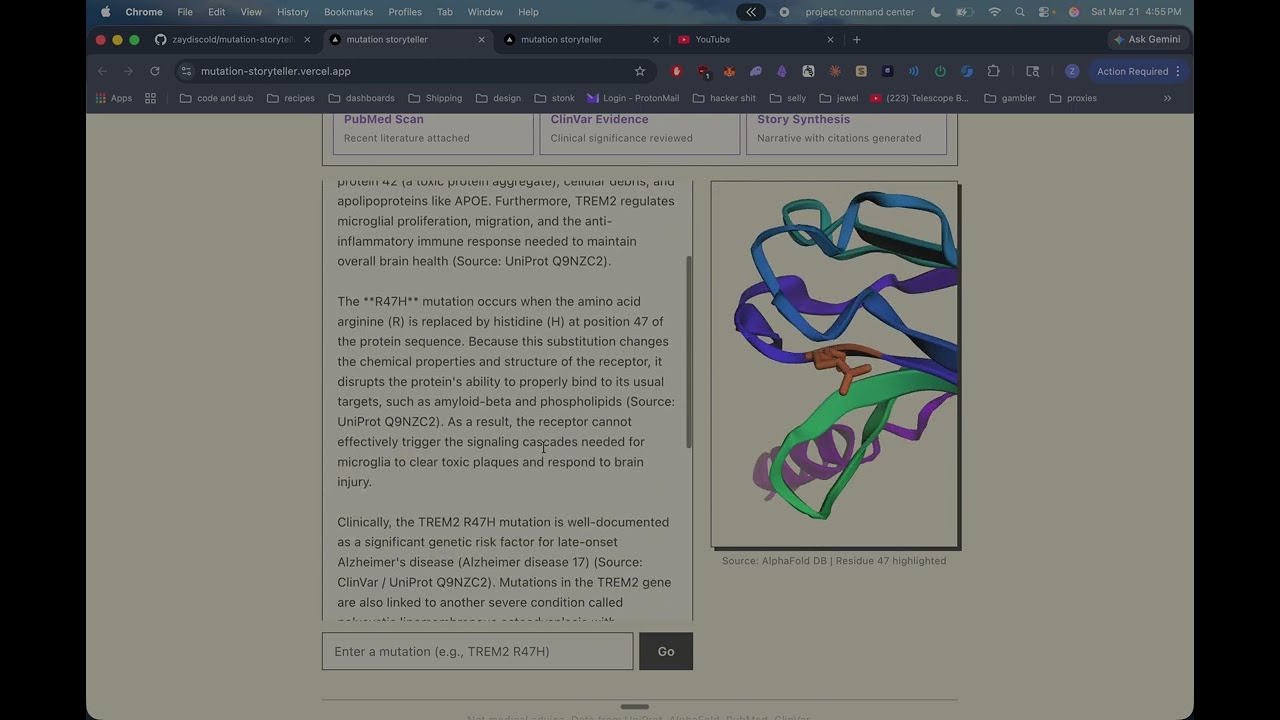Open the tan S extension icon
1280x720 pixels.
click(x=861, y=71)
